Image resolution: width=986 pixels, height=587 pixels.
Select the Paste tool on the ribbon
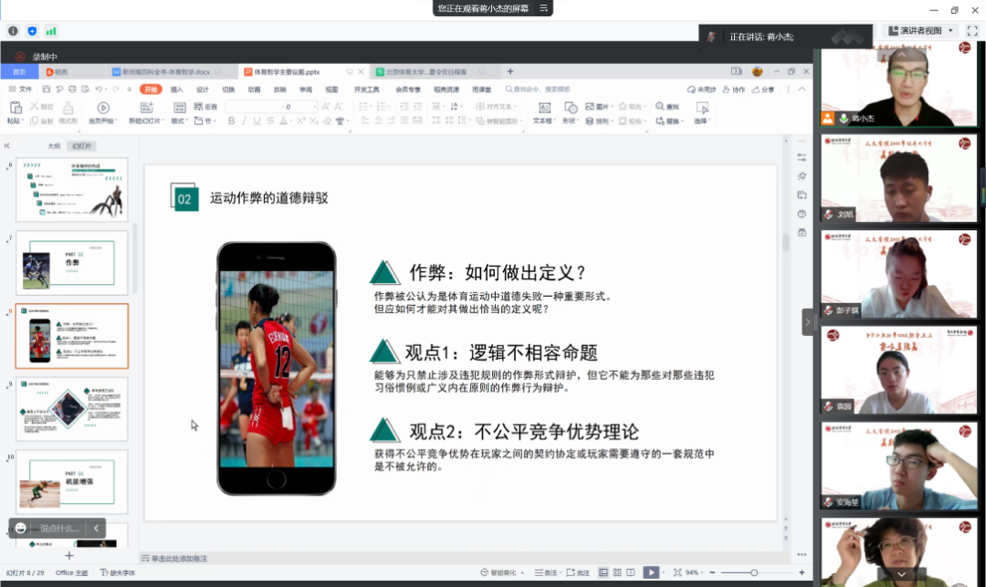[x=14, y=109]
